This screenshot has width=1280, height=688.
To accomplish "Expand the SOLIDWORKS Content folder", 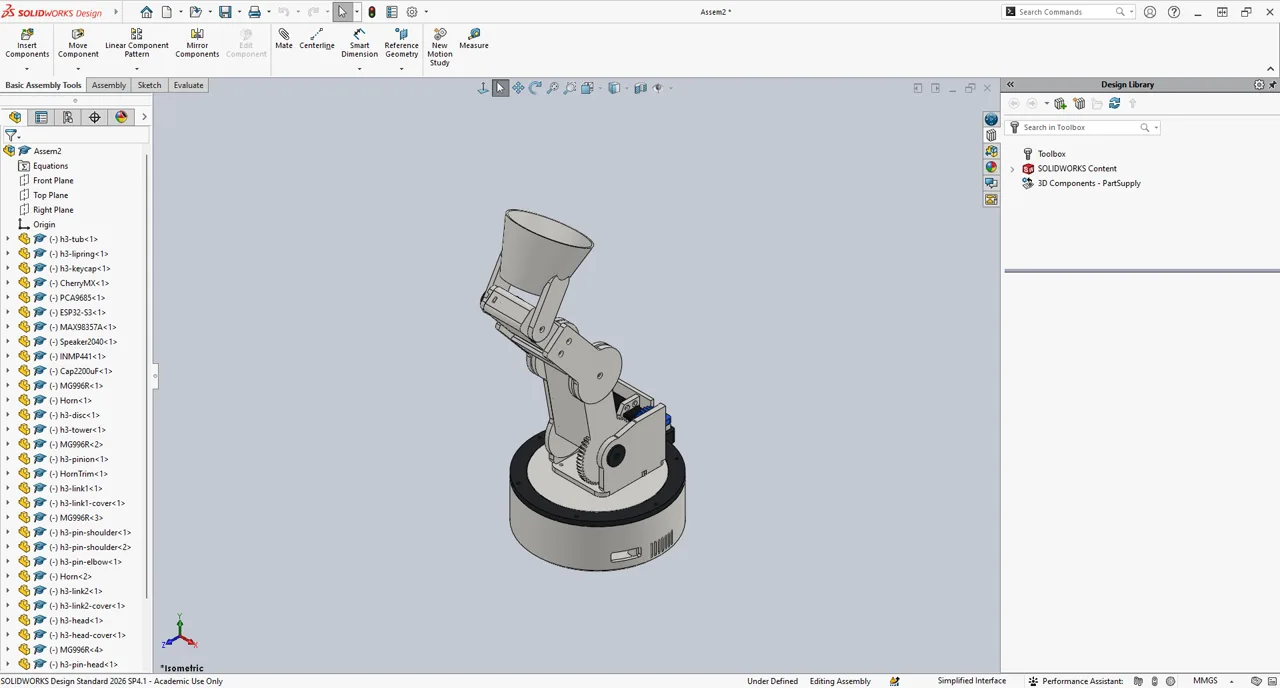I will pos(1012,169).
